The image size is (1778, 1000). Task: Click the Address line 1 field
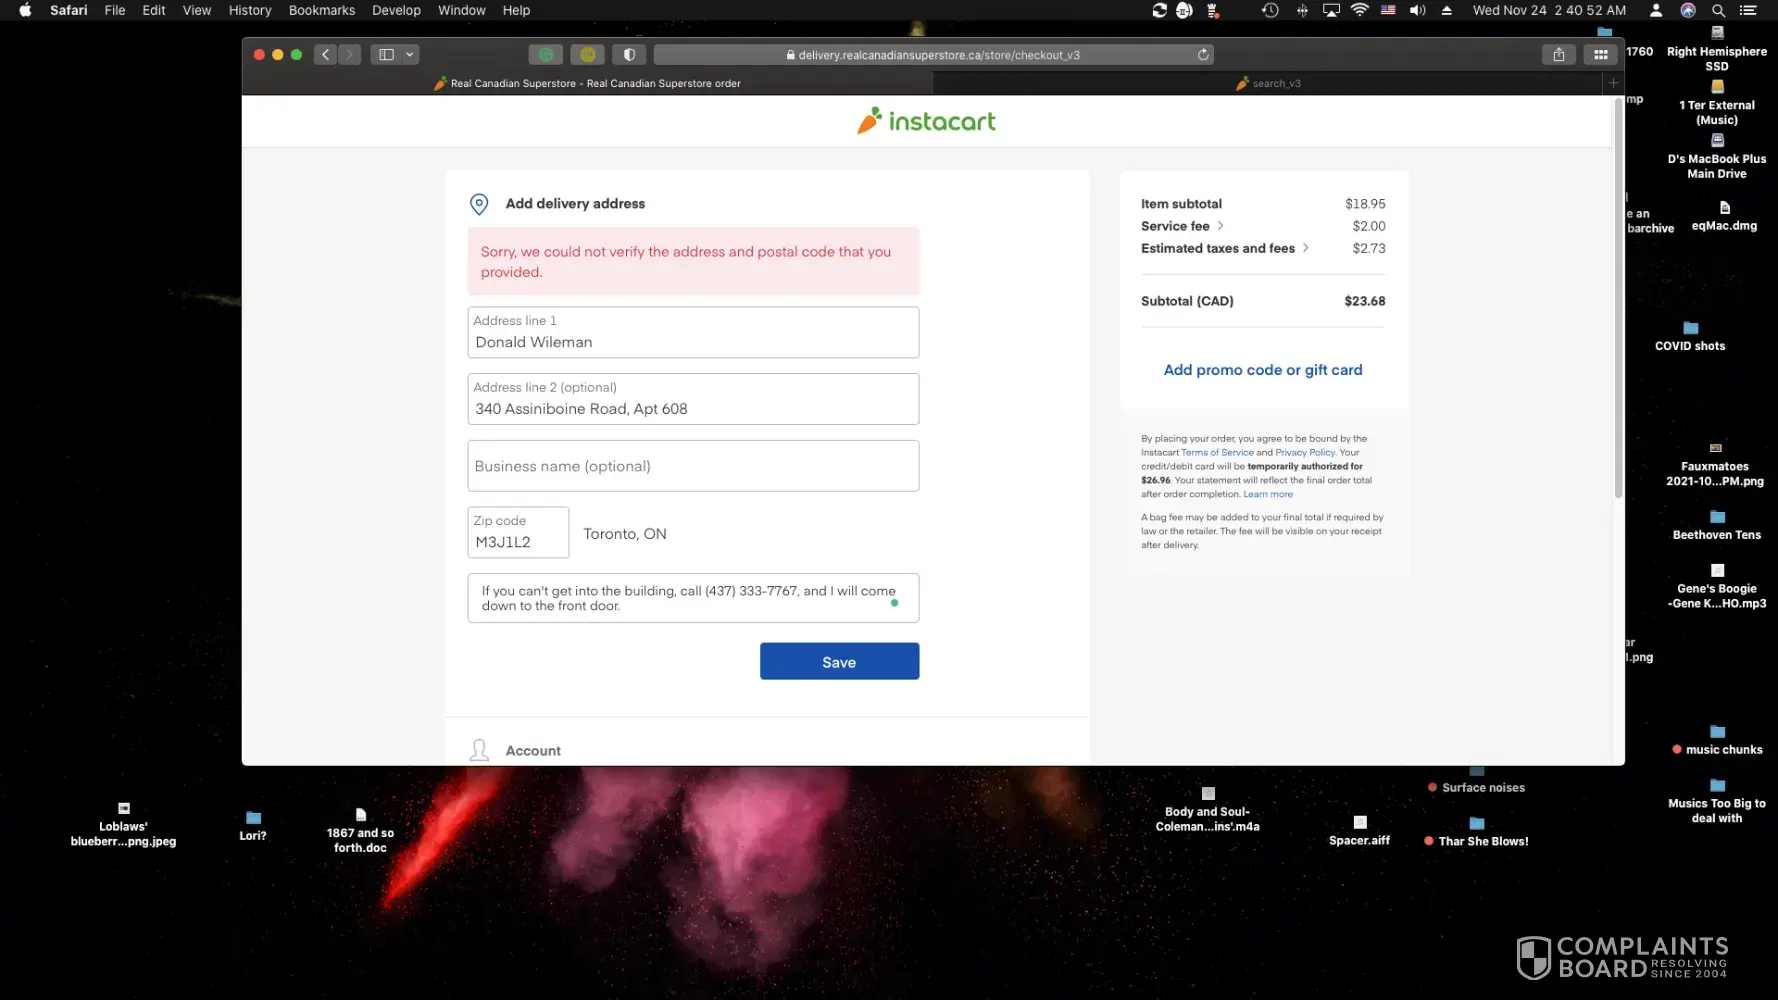(x=693, y=342)
